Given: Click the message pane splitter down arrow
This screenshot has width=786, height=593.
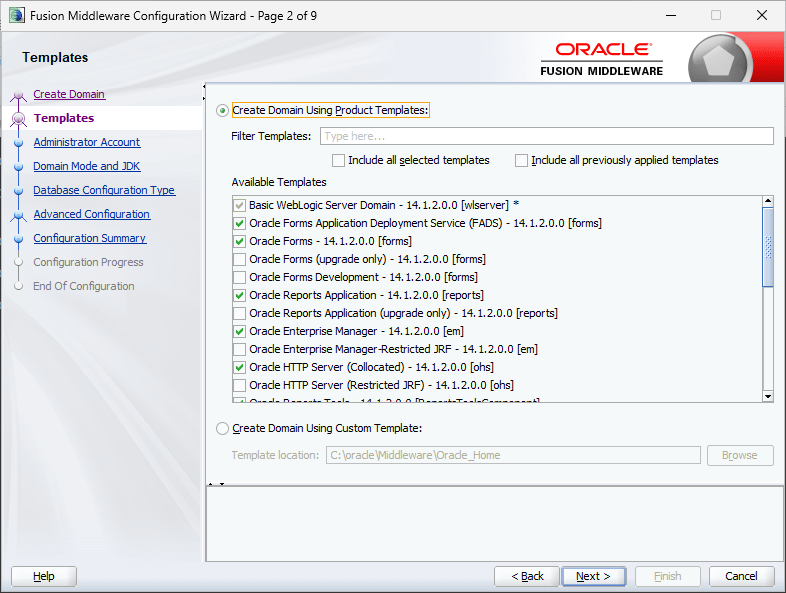Looking at the screenshot, I should pyautogui.click(x=222, y=484).
